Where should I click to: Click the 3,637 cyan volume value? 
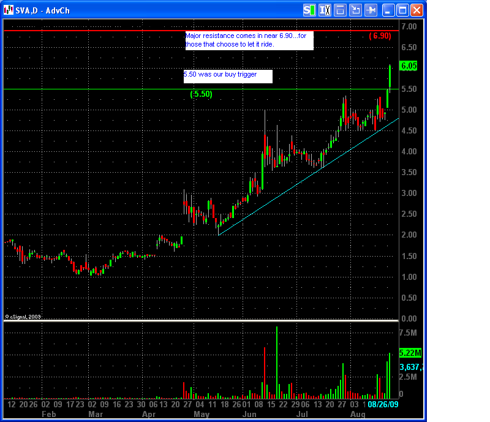click(x=412, y=367)
